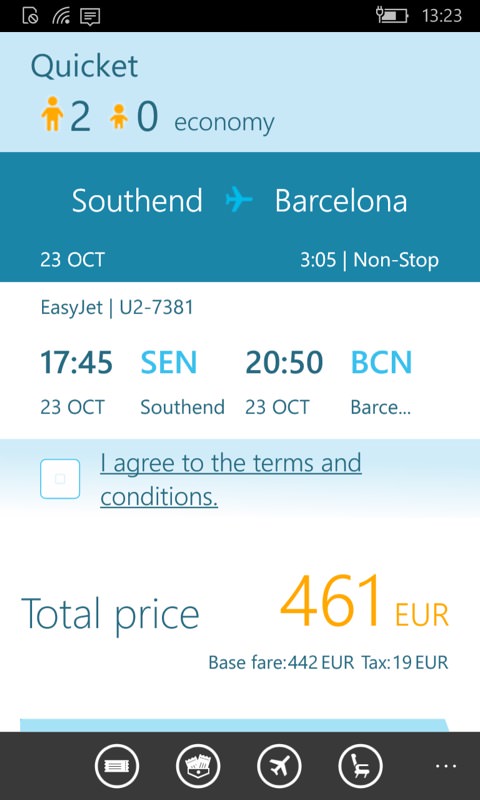Tap the light blue button at bottom
The width and height of the screenshot is (480, 800).
235,726
